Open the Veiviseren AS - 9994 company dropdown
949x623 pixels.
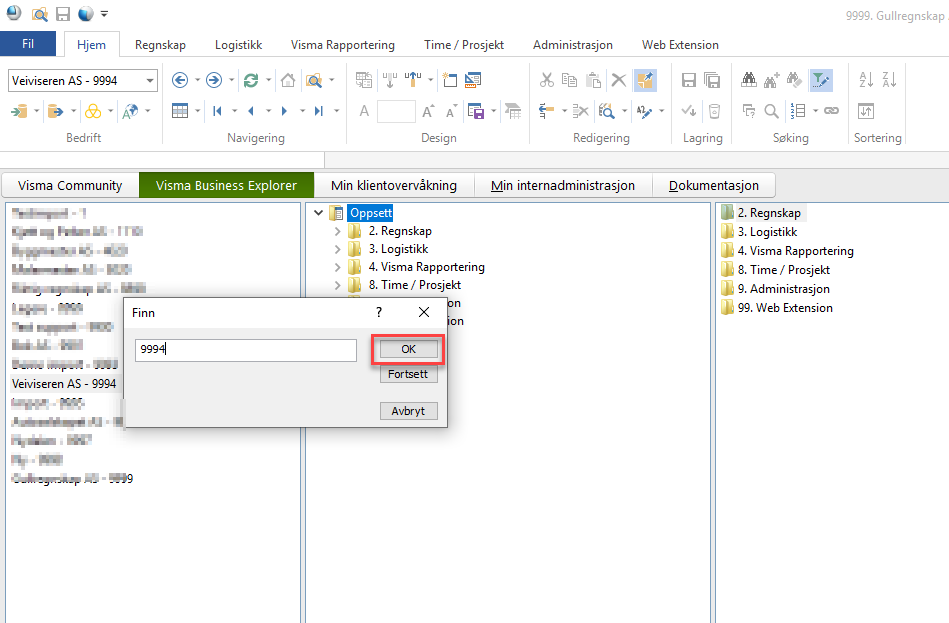click(x=150, y=81)
